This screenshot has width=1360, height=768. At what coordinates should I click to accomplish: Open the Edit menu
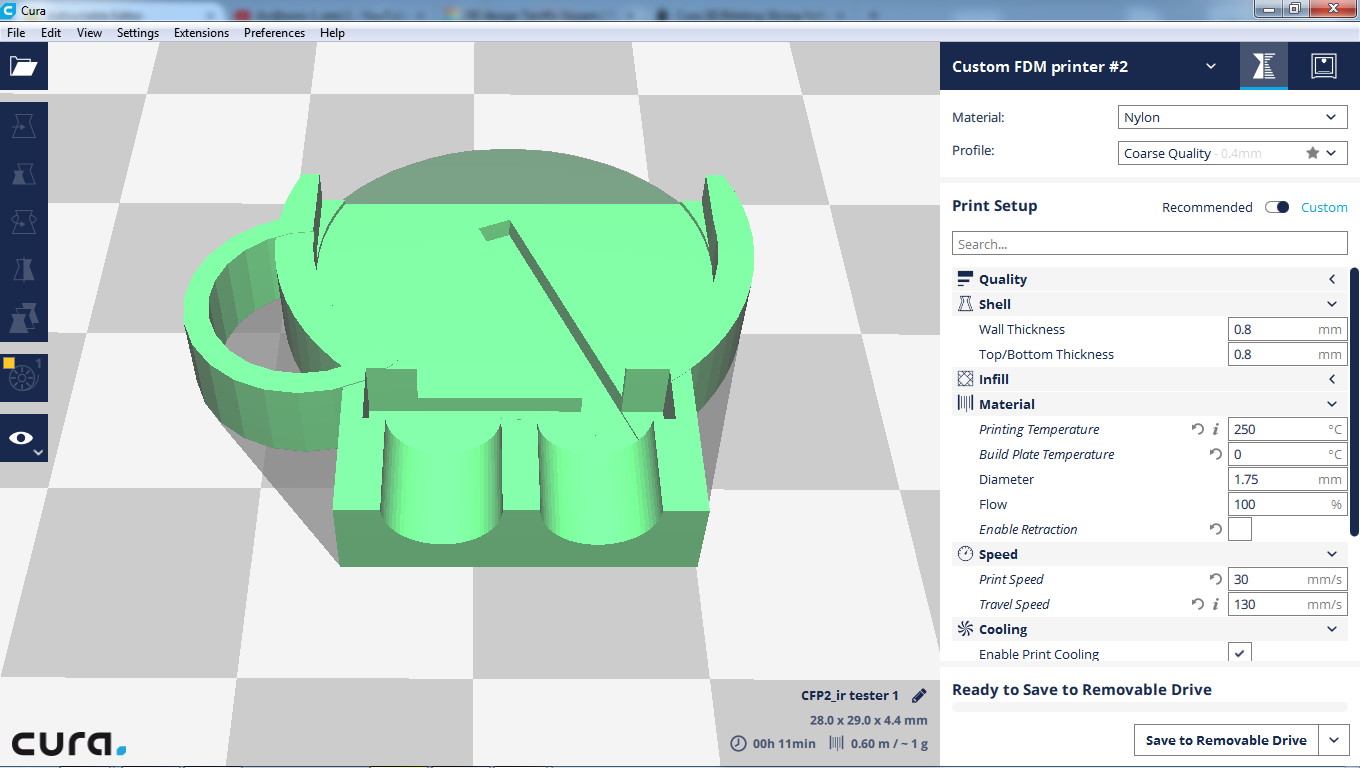pyautogui.click(x=51, y=33)
